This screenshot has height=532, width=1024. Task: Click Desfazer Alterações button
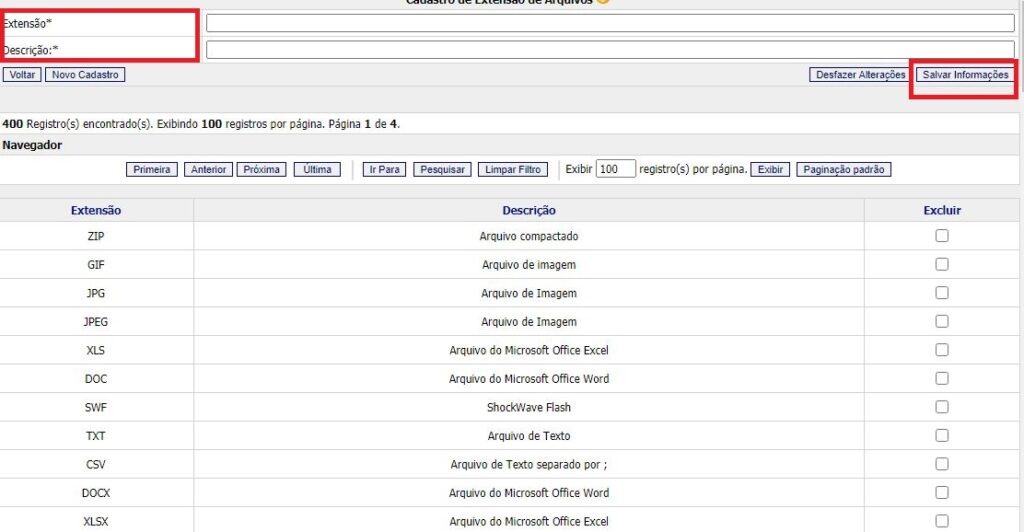pos(860,75)
